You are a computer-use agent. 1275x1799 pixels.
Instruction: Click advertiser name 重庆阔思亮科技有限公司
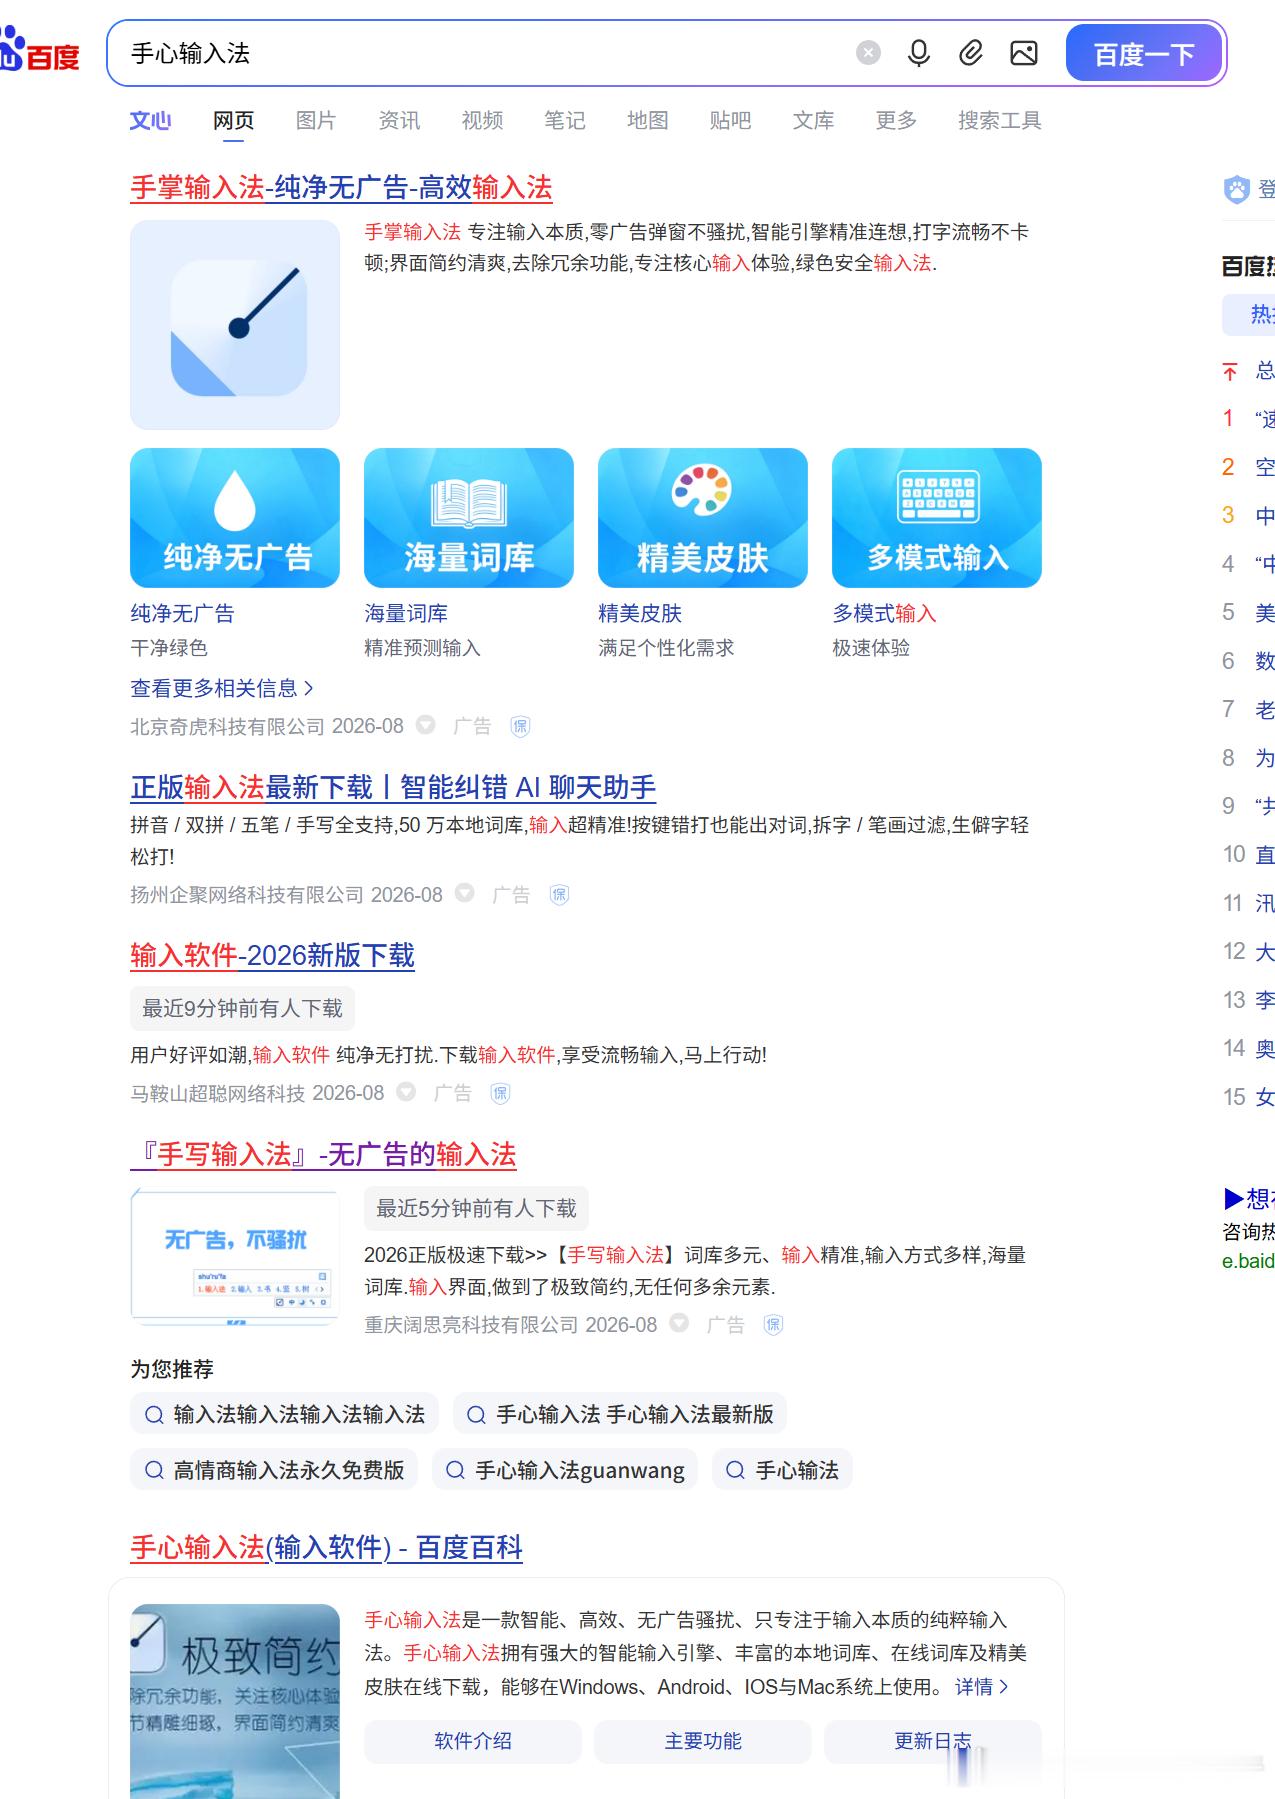[x=471, y=1325]
